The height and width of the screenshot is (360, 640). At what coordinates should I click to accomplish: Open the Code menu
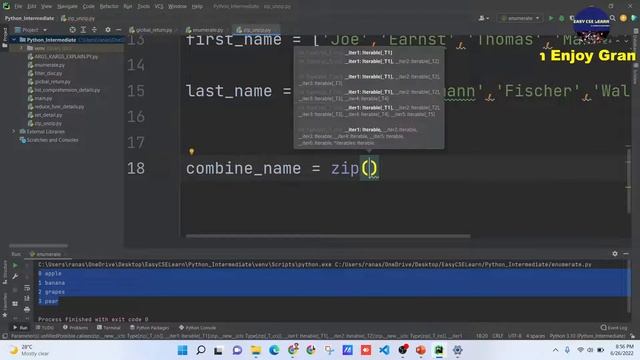(89, 7)
